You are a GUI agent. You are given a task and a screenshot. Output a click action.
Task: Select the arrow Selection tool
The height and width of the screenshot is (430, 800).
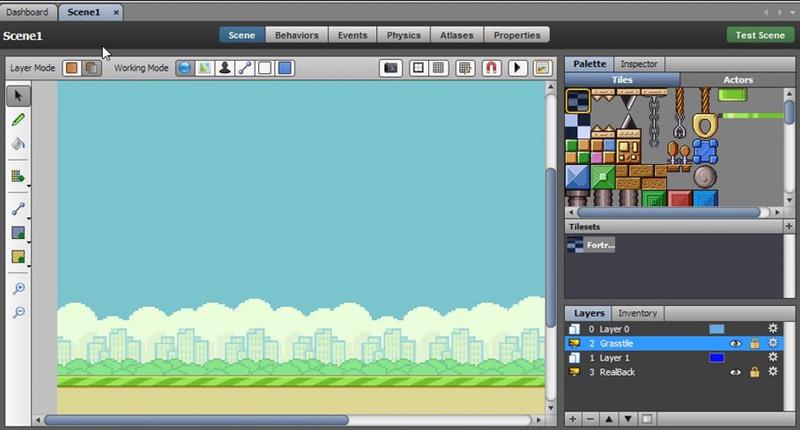18,95
